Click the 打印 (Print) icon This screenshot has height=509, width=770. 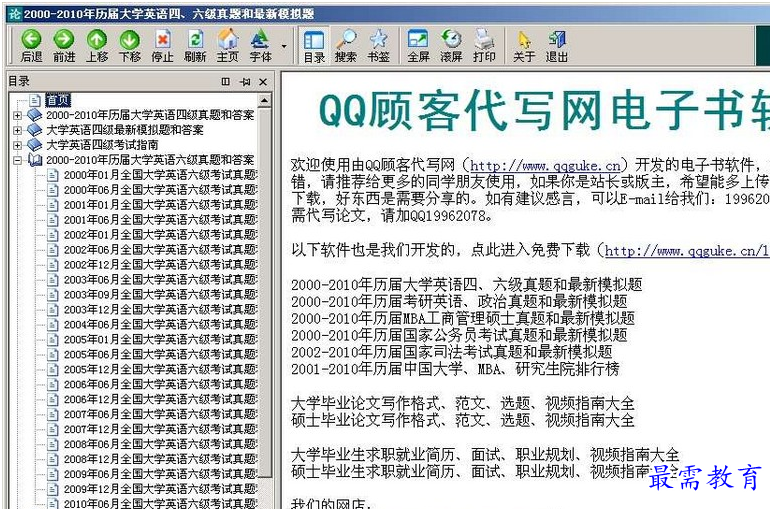[x=484, y=46]
